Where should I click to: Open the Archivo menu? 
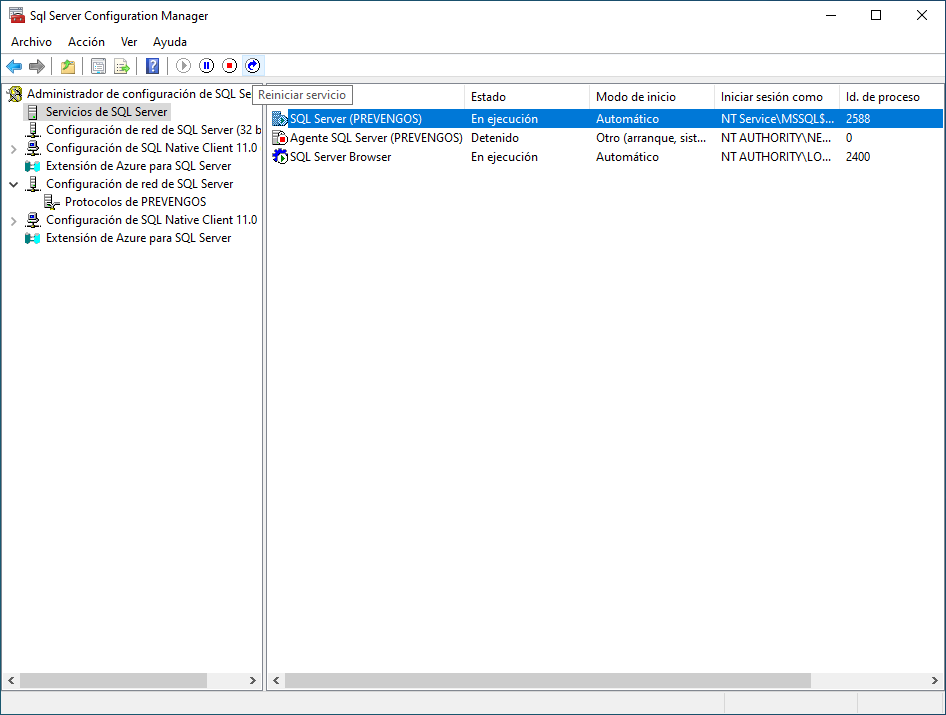[31, 42]
